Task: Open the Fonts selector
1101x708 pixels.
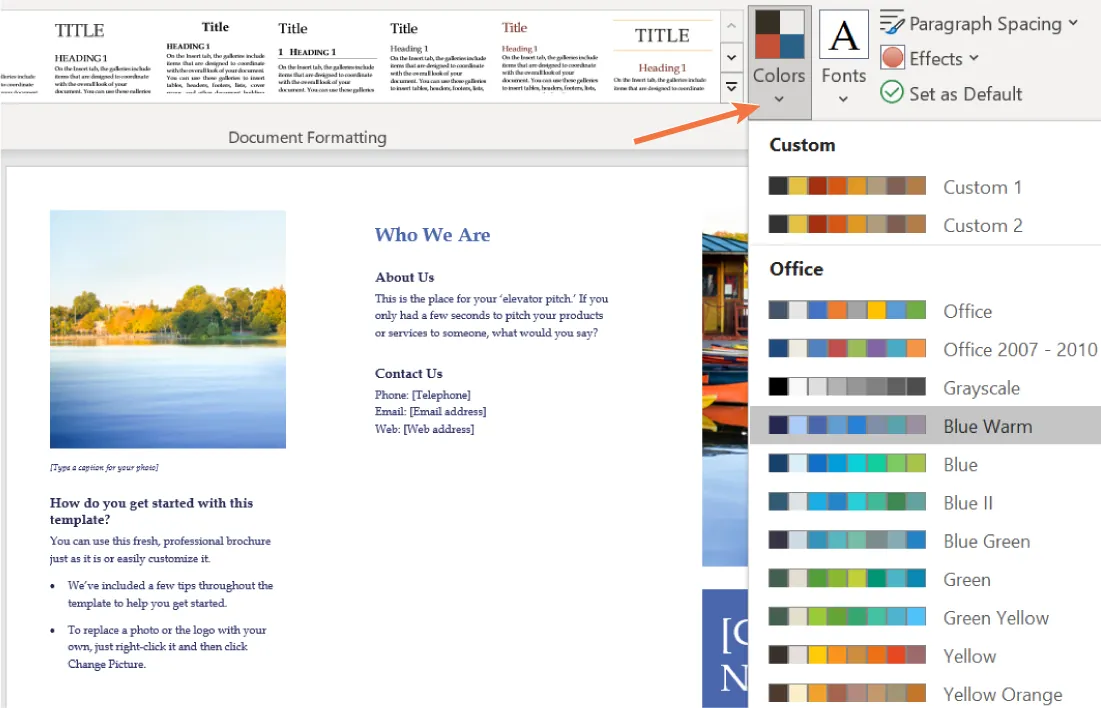Action: coord(843,60)
